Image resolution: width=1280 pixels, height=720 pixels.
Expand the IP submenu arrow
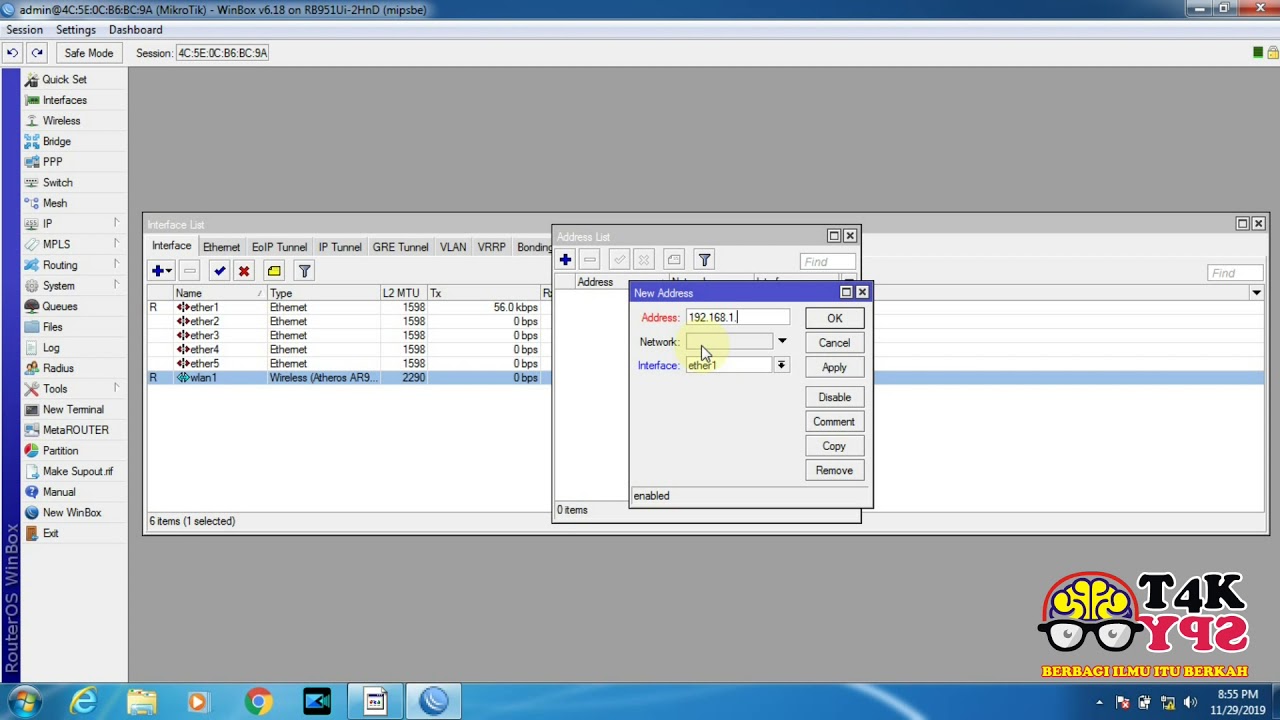[x=116, y=222]
